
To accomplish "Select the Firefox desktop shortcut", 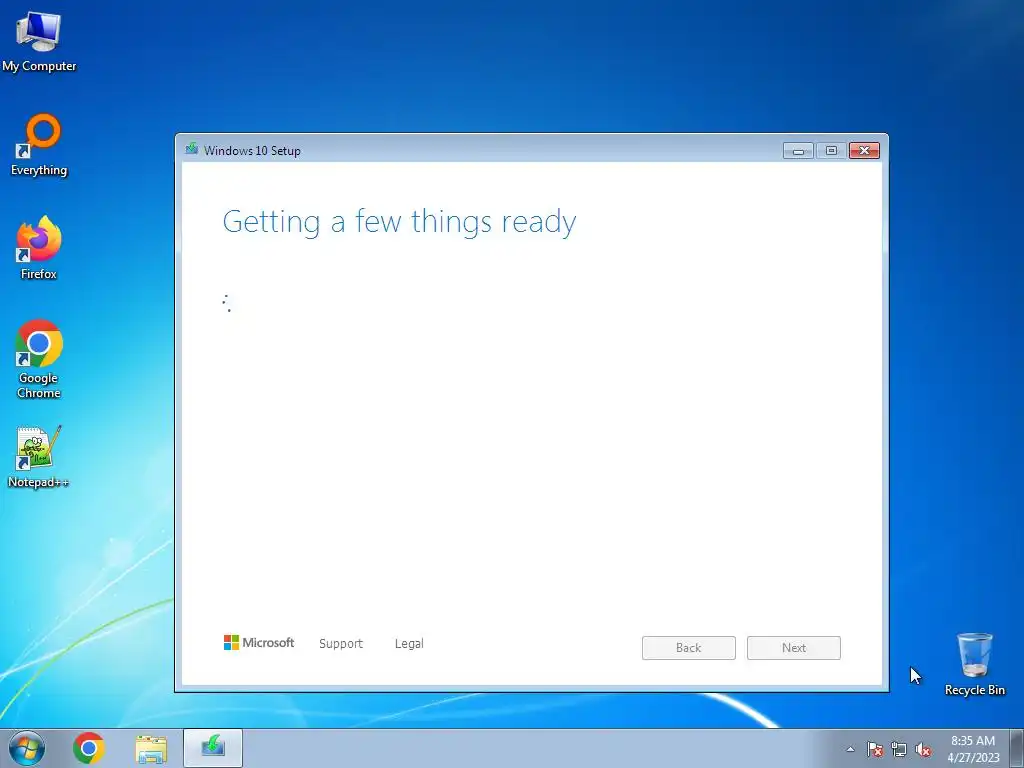I will pos(39,248).
